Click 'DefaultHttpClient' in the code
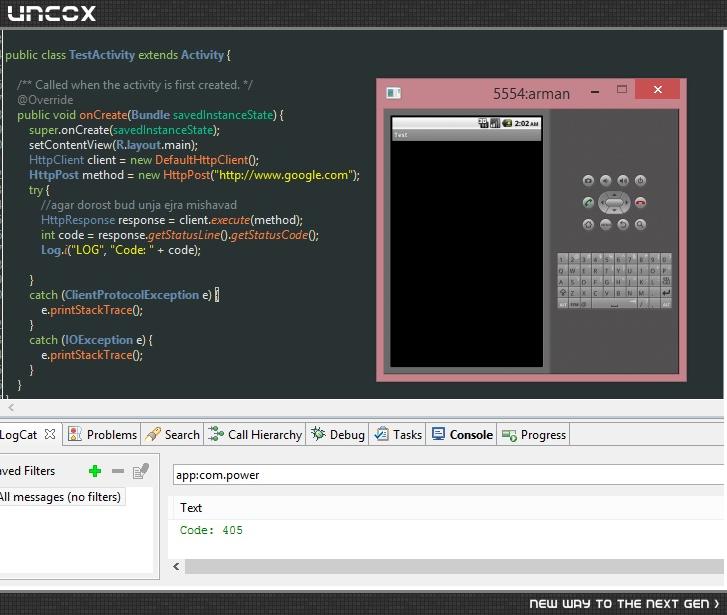Viewport: 727px width, 615px height. point(201,160)
